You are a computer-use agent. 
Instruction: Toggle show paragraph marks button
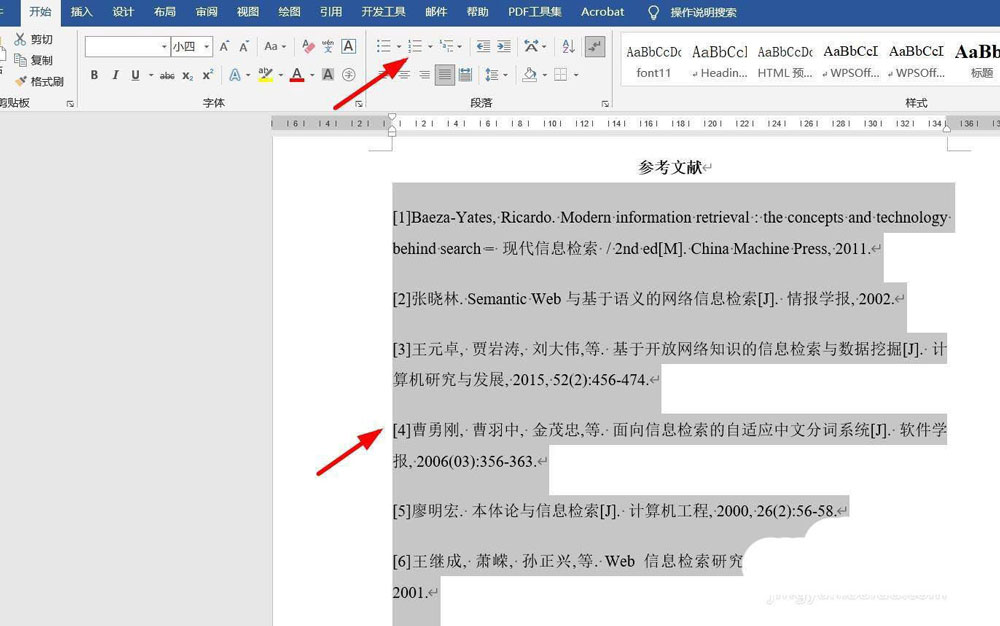click(x=595, y=46)
